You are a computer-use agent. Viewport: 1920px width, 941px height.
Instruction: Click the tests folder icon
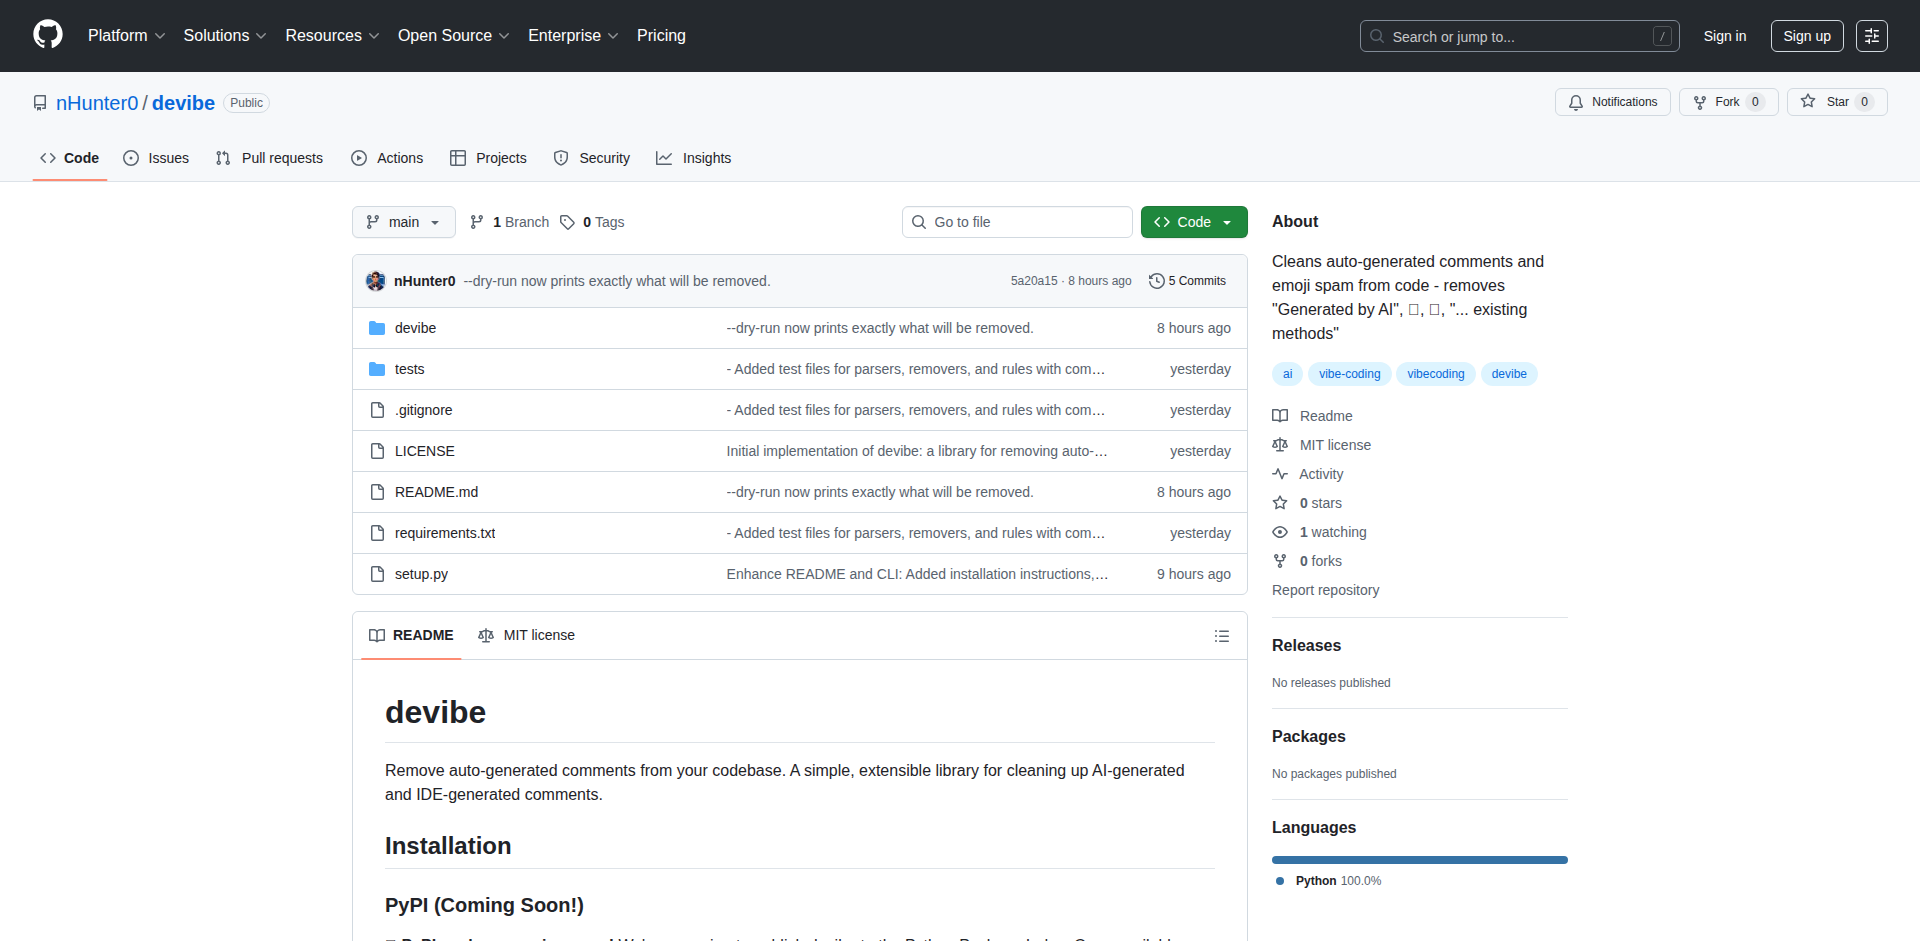pyautogui.click(x=377, y=369)
